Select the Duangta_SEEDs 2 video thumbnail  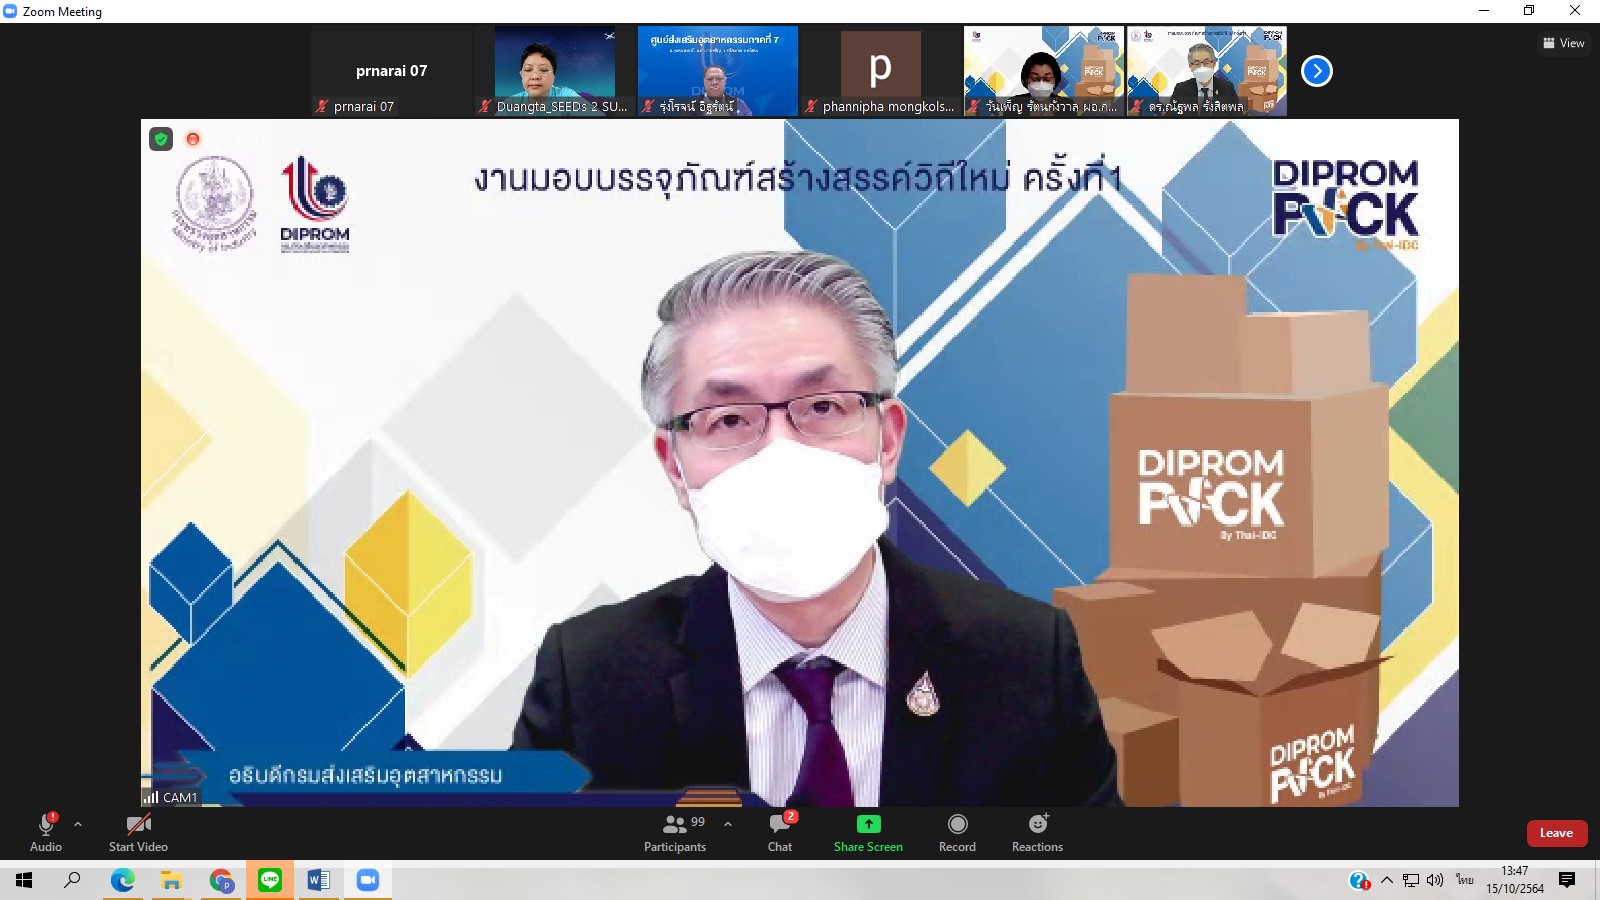coord(555,71)
